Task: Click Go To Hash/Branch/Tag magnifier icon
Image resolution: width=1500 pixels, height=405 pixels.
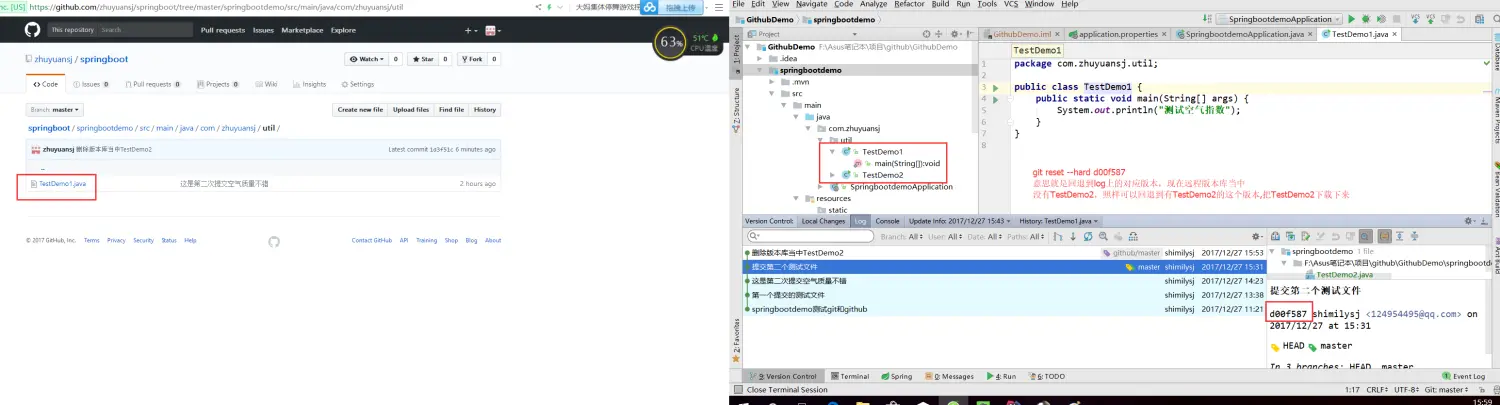Action: [x=1103, y=237]
